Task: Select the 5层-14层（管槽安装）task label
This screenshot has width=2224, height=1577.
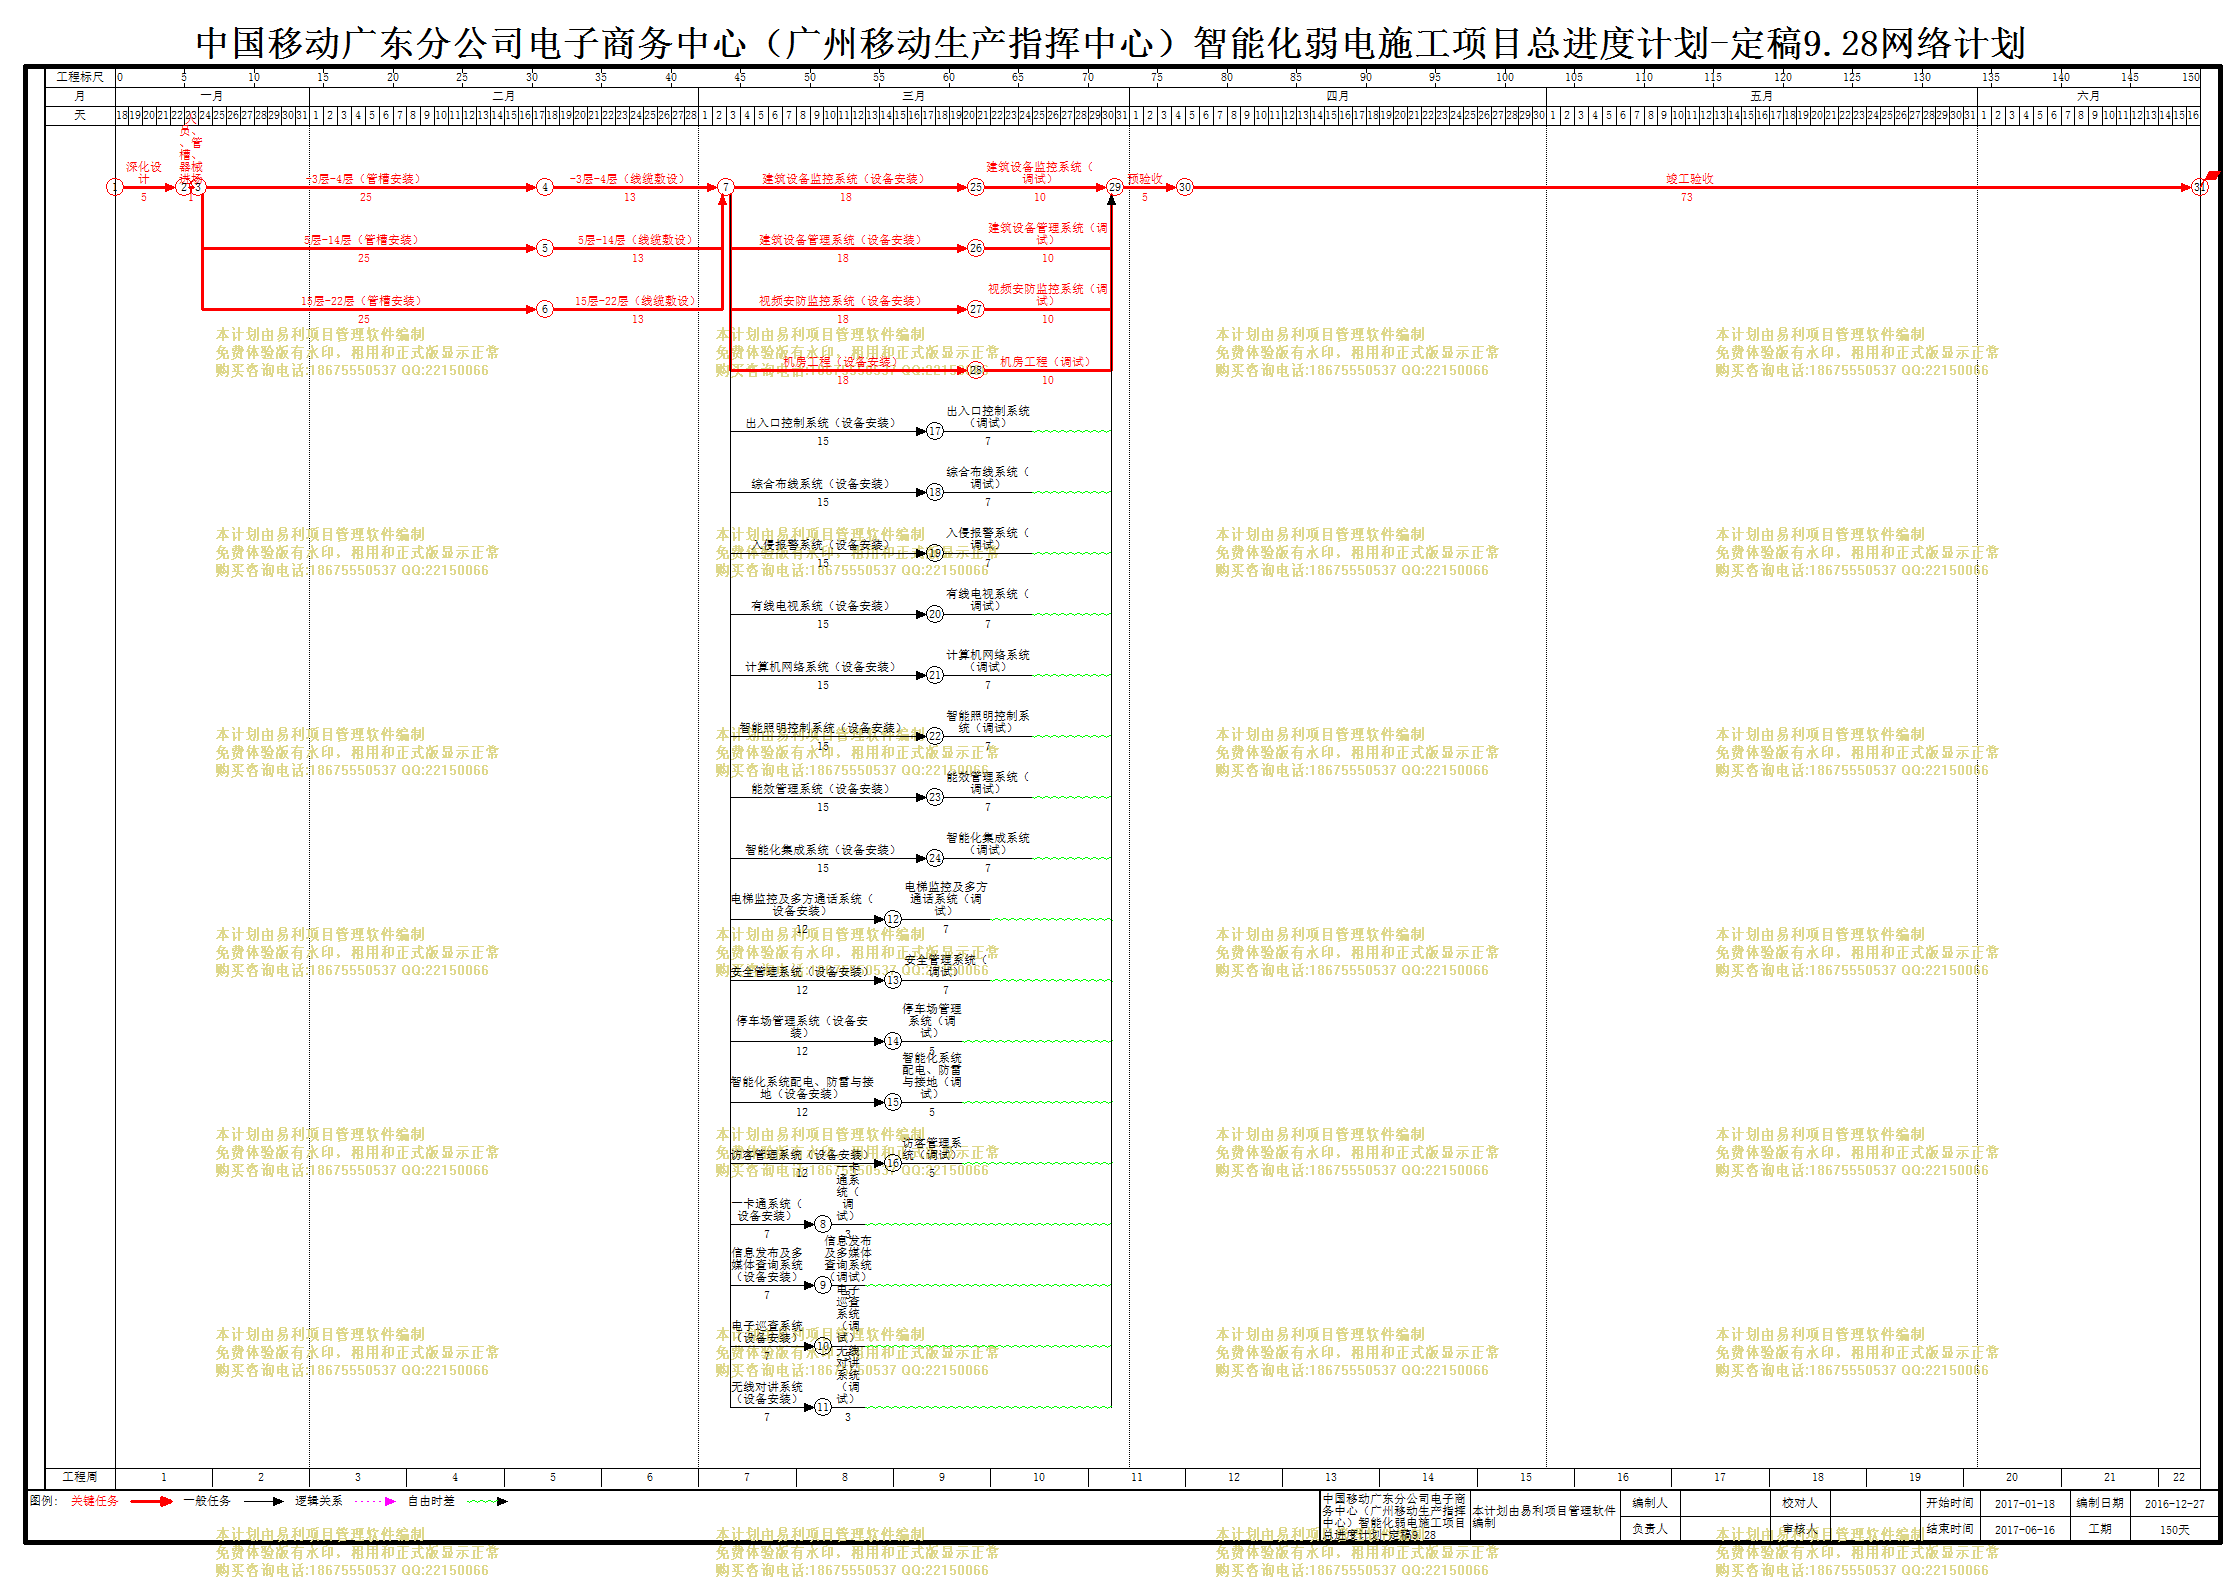Action: point(363,240)
